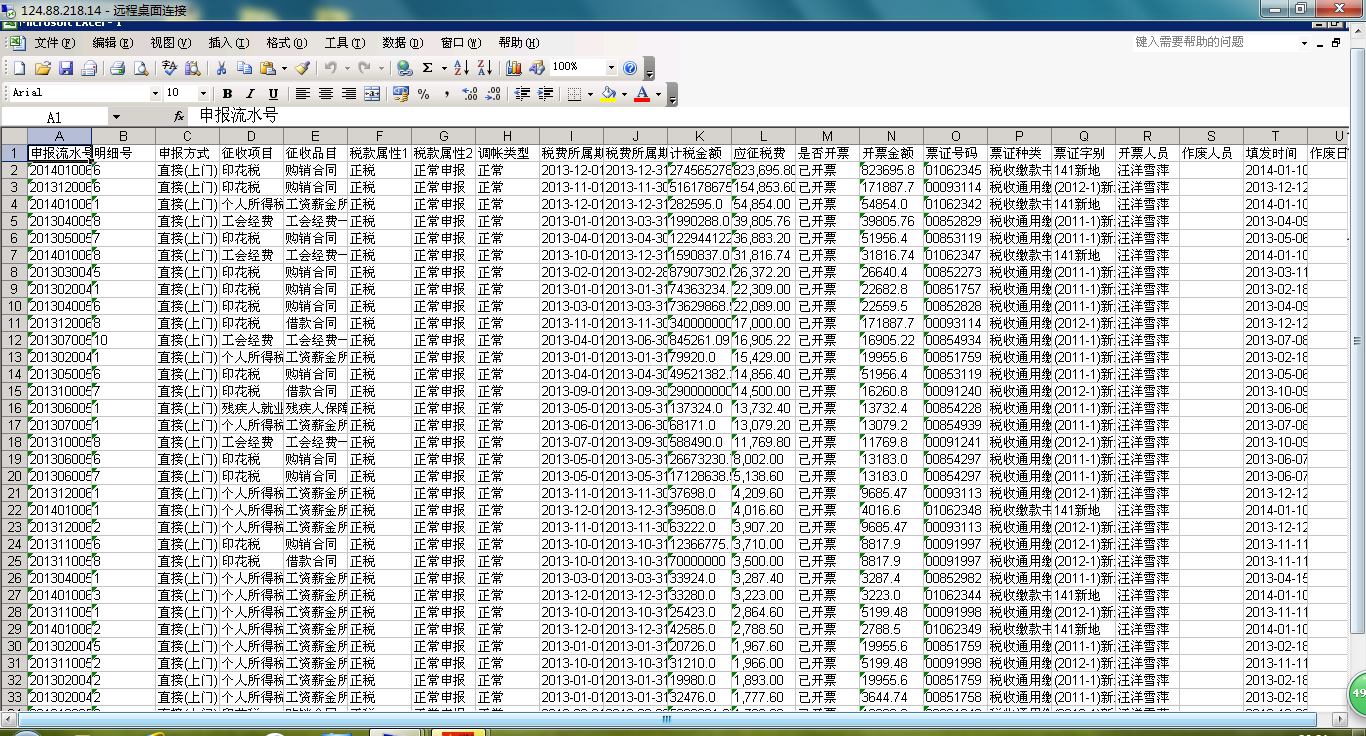Select the column K header
The width and height of the screenshot is (1366, 736).
[x=699, y=136]
